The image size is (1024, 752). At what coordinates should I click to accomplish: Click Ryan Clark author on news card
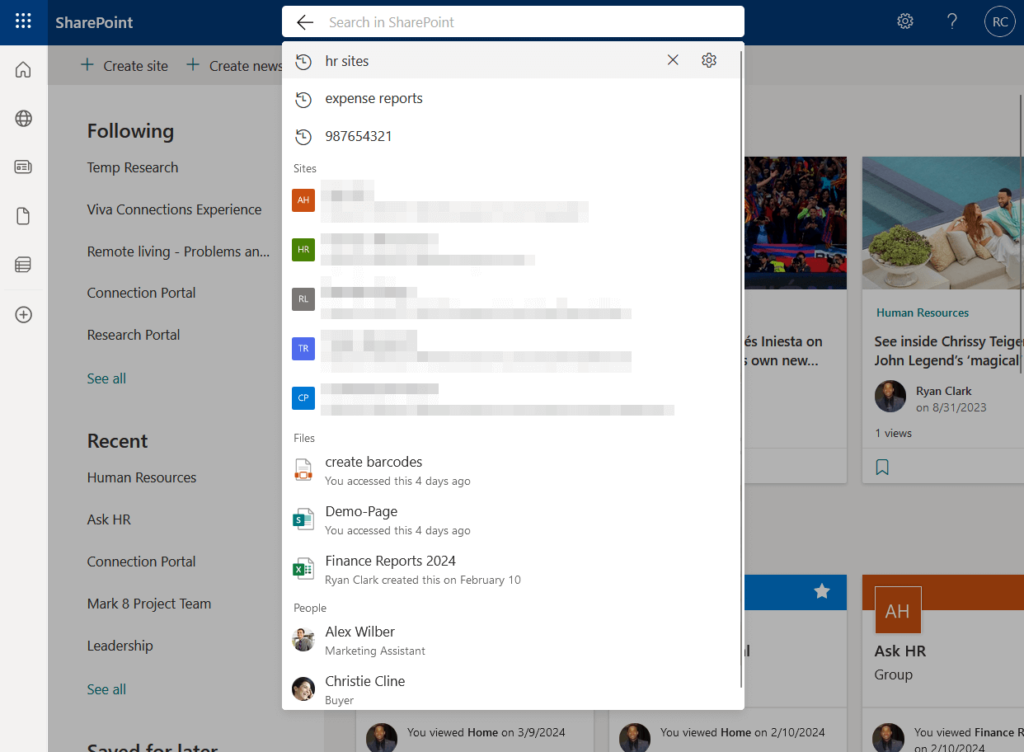click(943, 391)
